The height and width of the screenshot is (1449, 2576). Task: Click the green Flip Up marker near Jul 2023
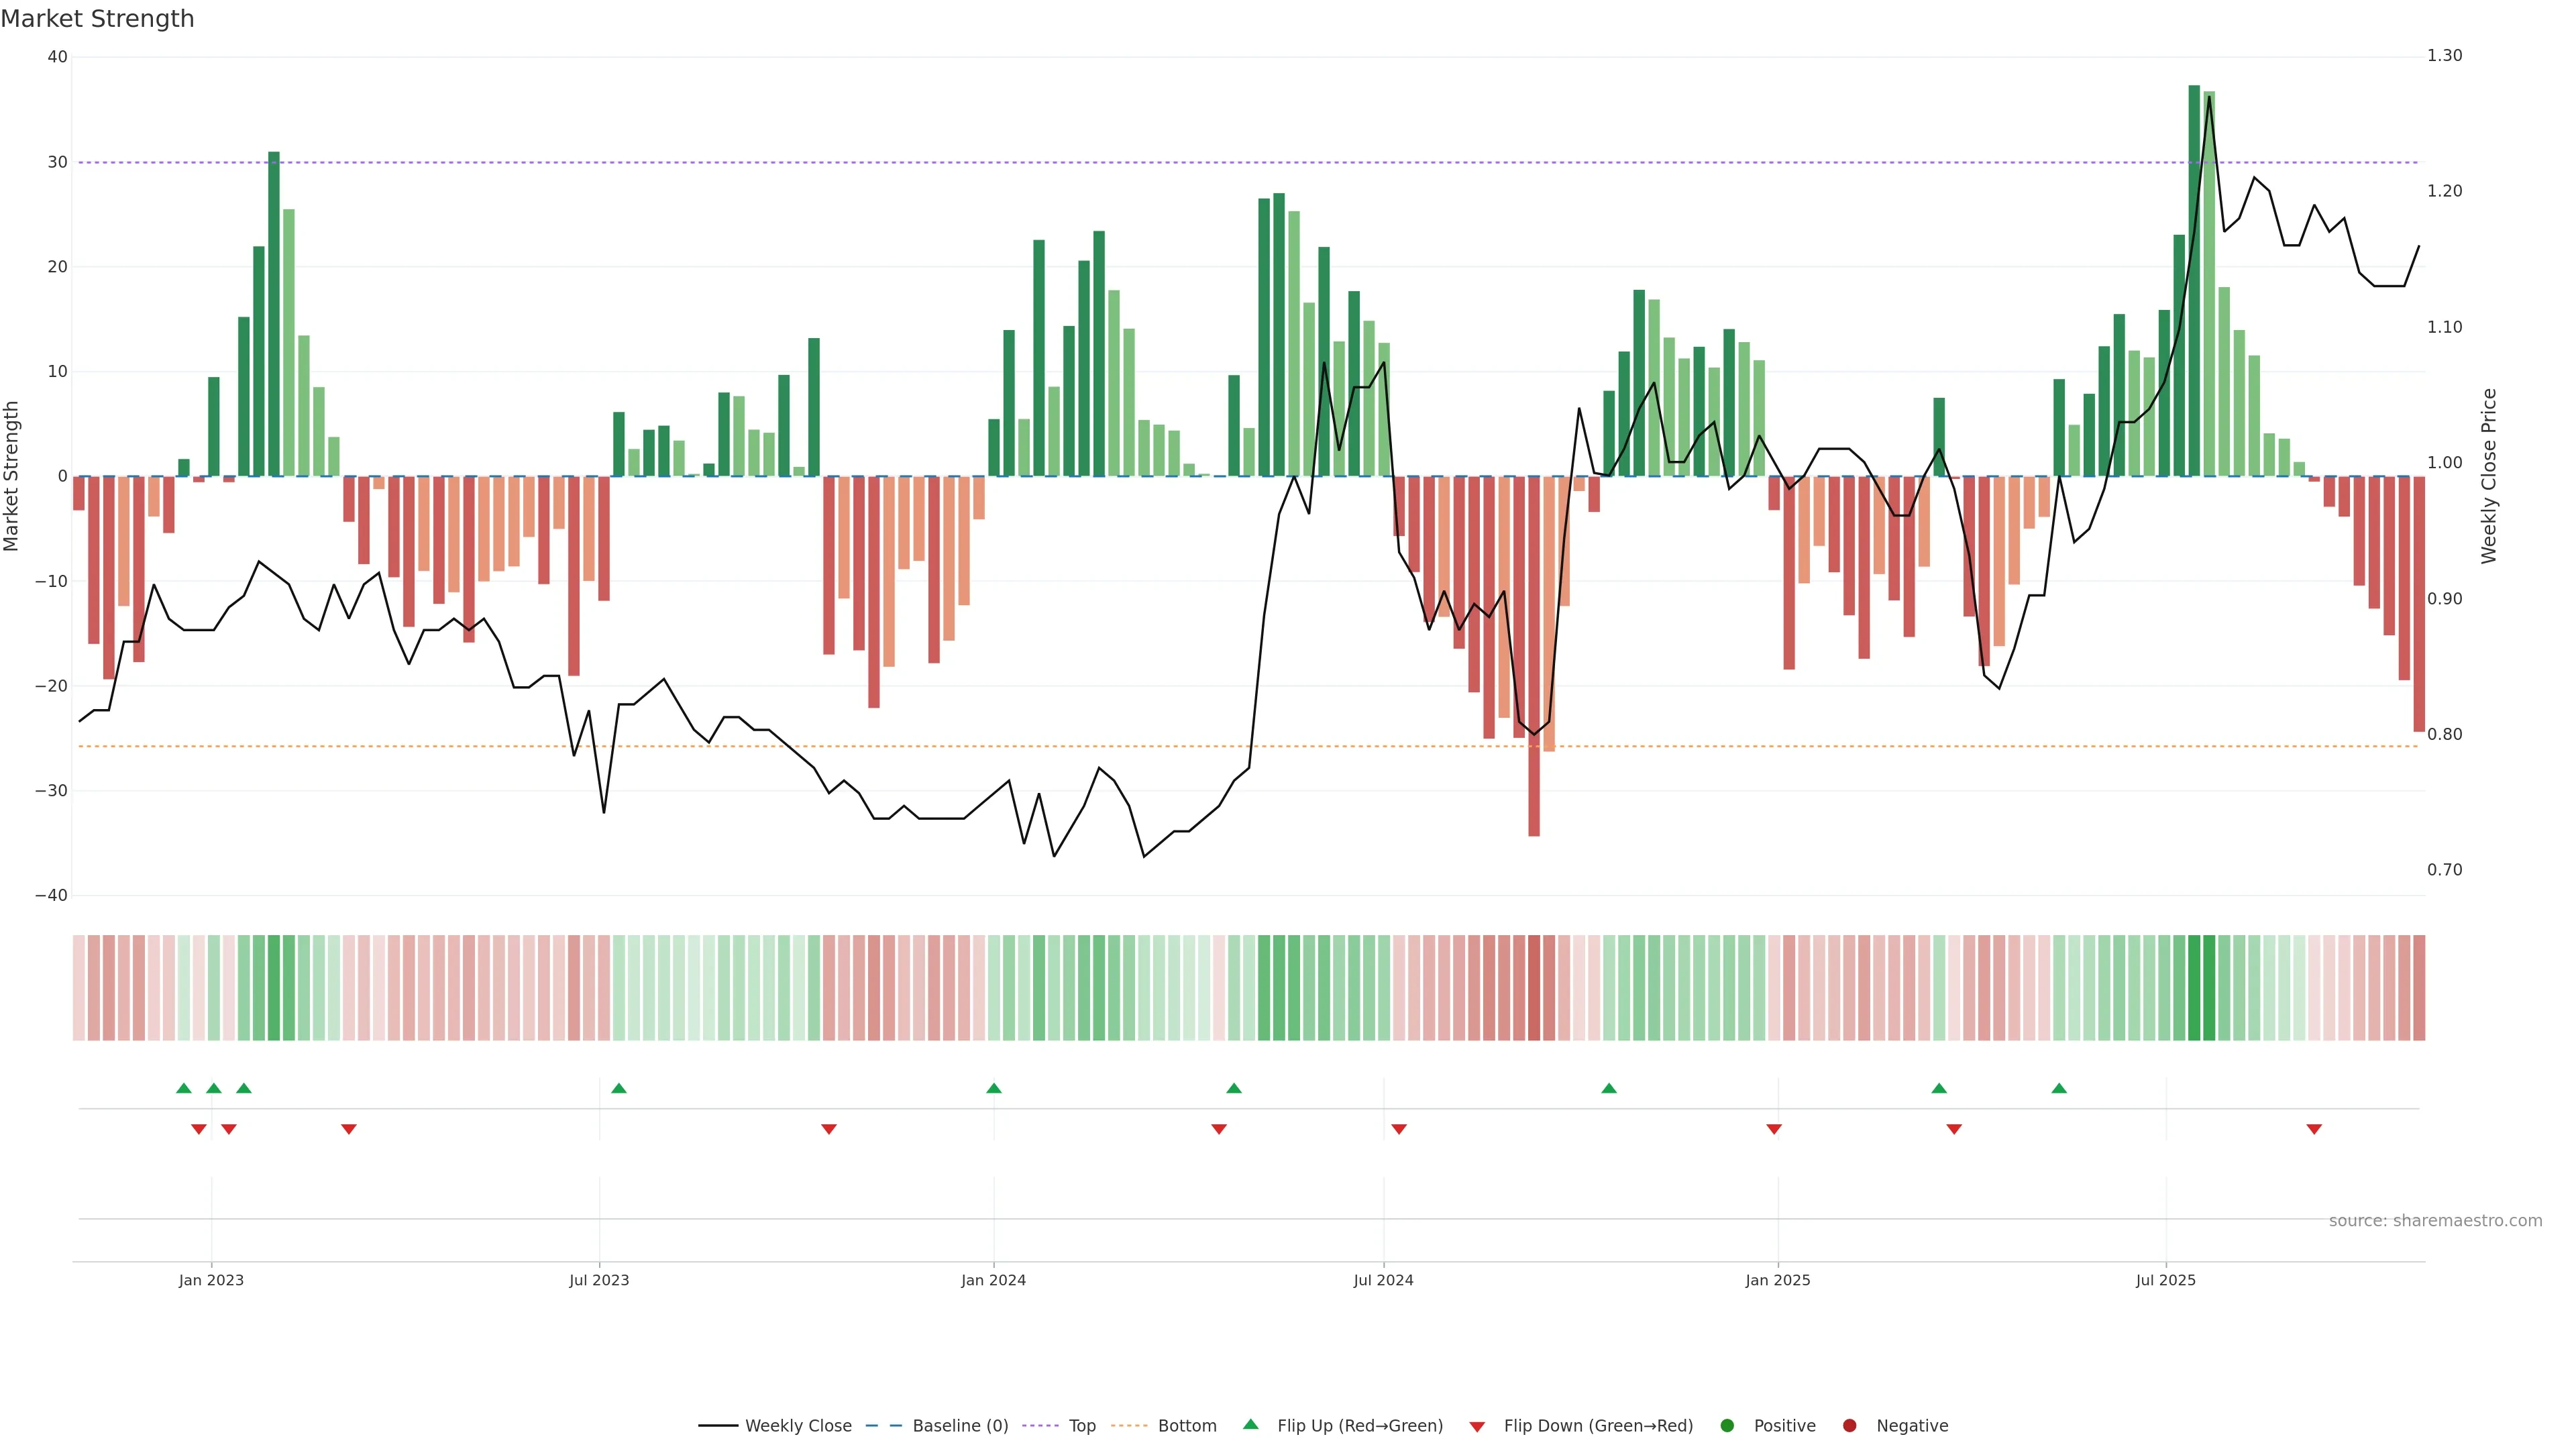tap(619, 1088)
